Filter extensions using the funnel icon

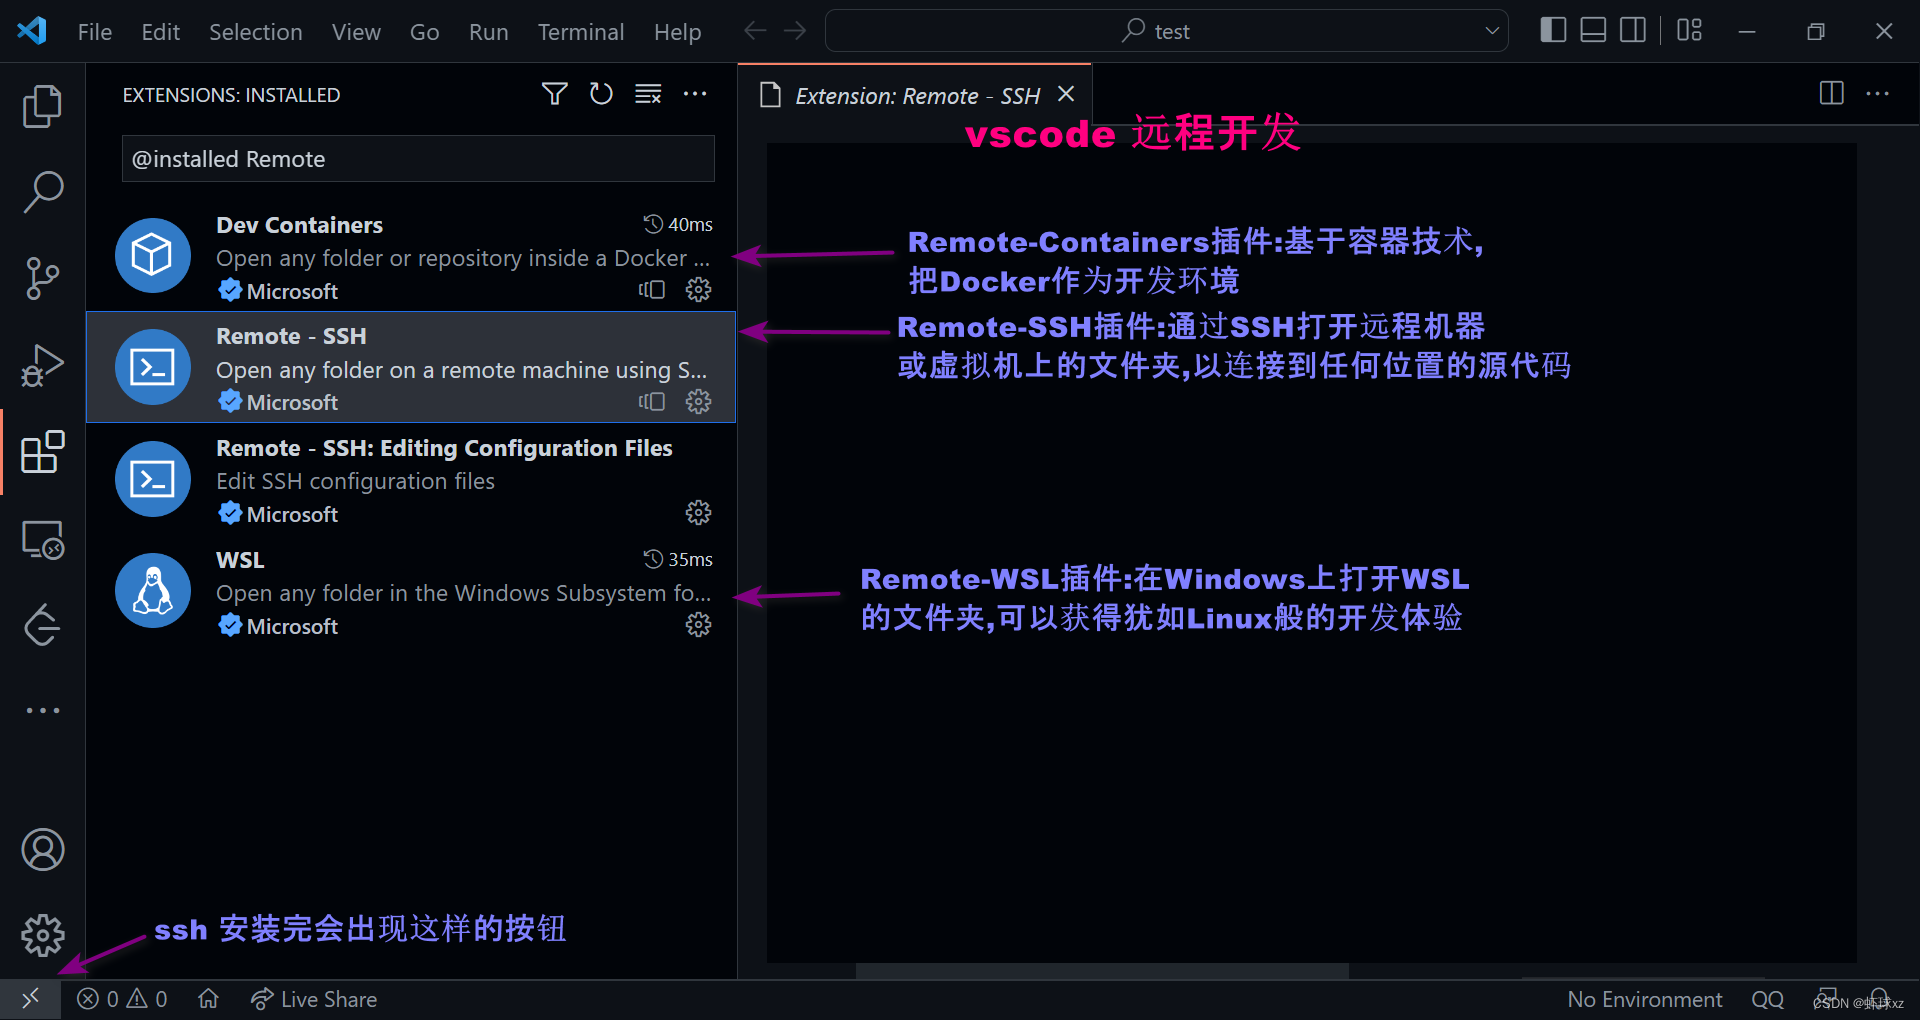pyautogui.click(x=554, y=94)
